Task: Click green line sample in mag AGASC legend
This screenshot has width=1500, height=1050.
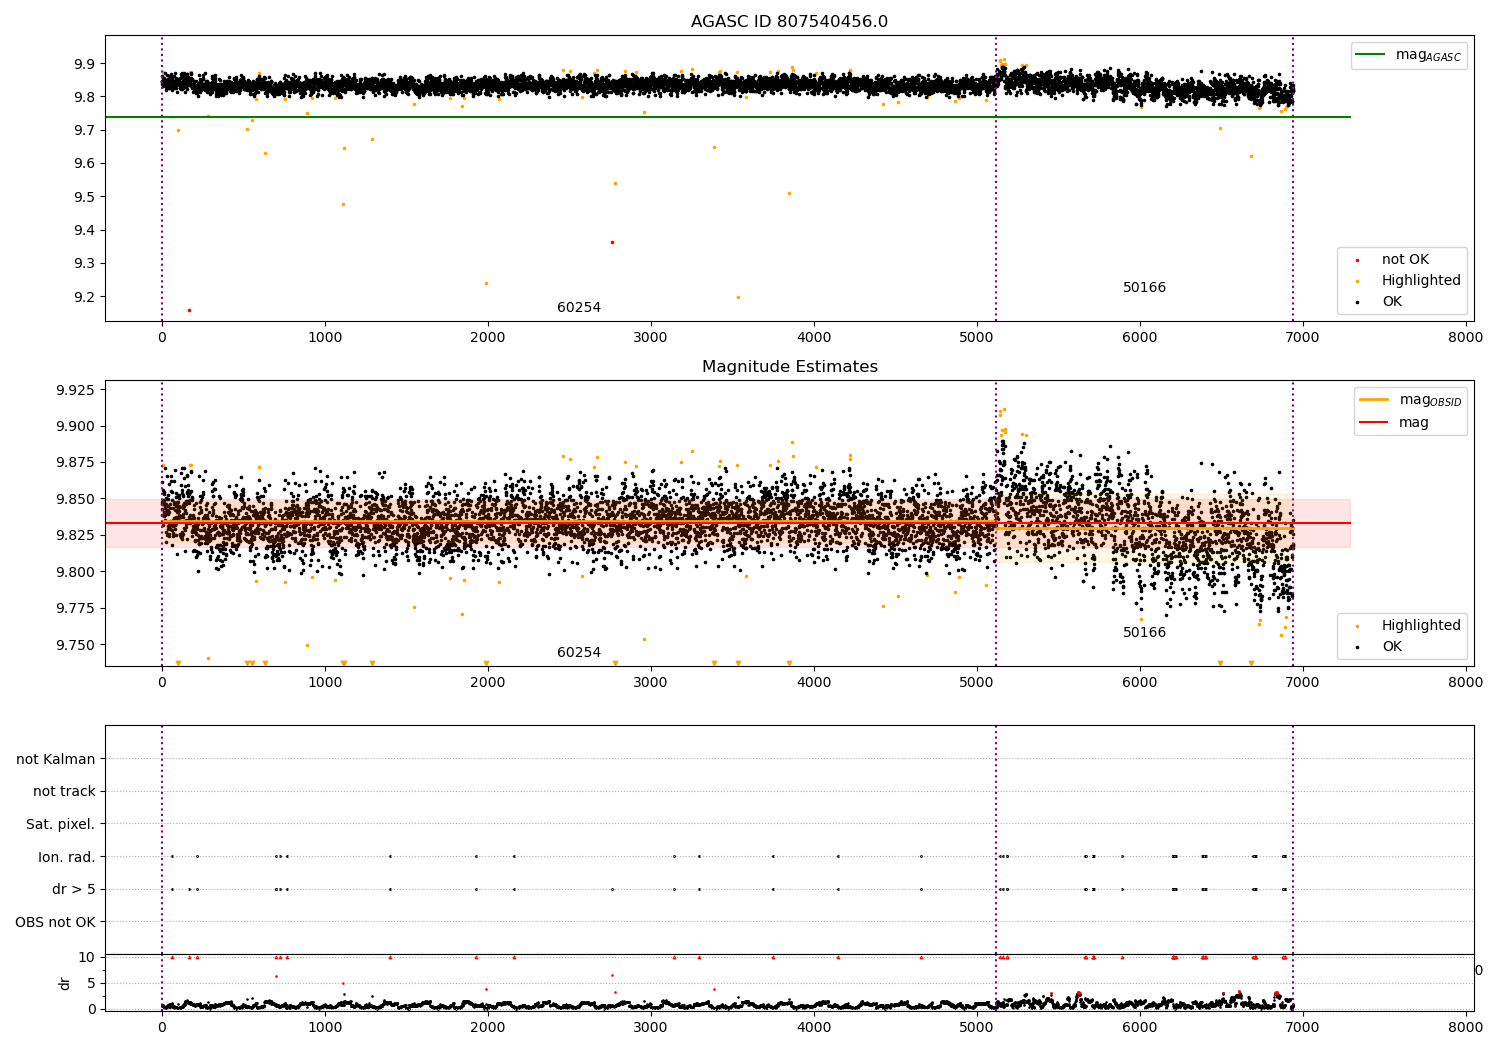Action: 1371,54
